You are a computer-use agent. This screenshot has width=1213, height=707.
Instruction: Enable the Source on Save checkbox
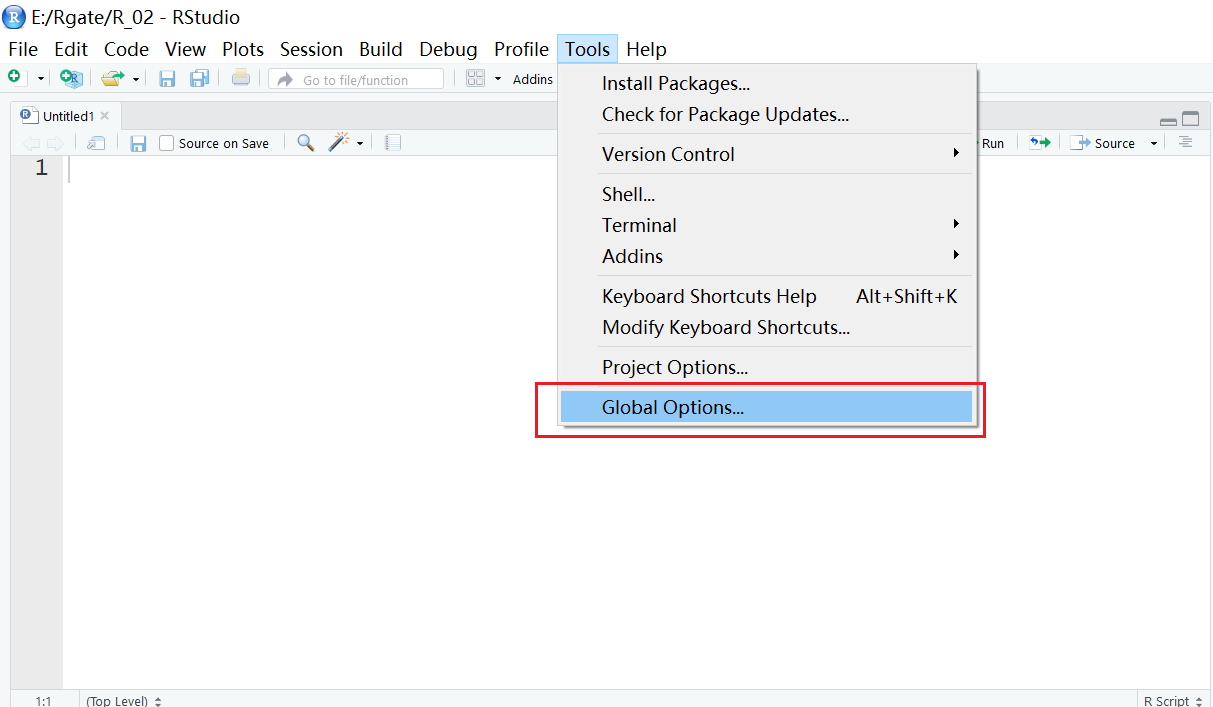click(166, 143)
